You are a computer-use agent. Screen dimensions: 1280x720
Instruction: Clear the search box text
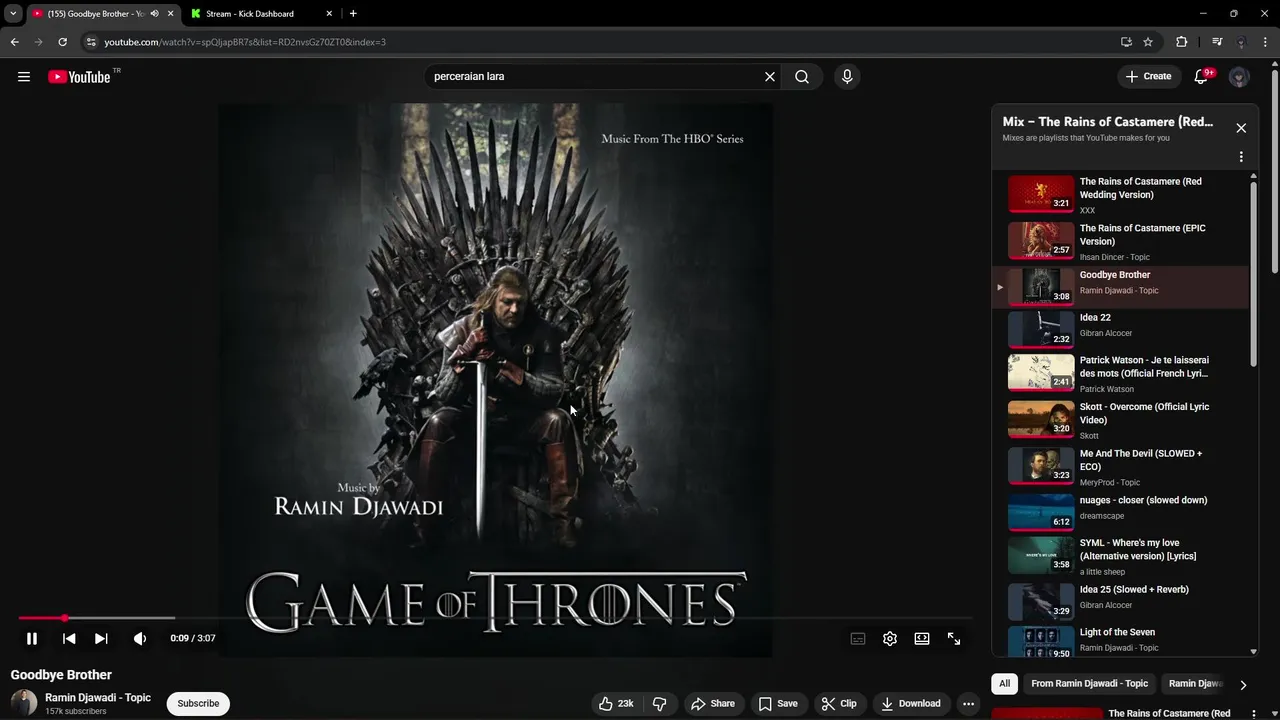pos(770,77)
